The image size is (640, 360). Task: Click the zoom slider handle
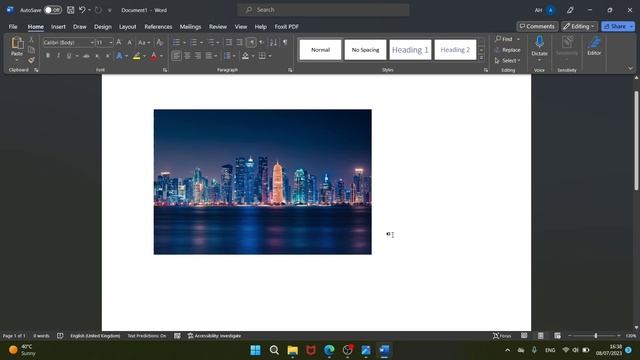pyautogui.click(x=596, y=336)
